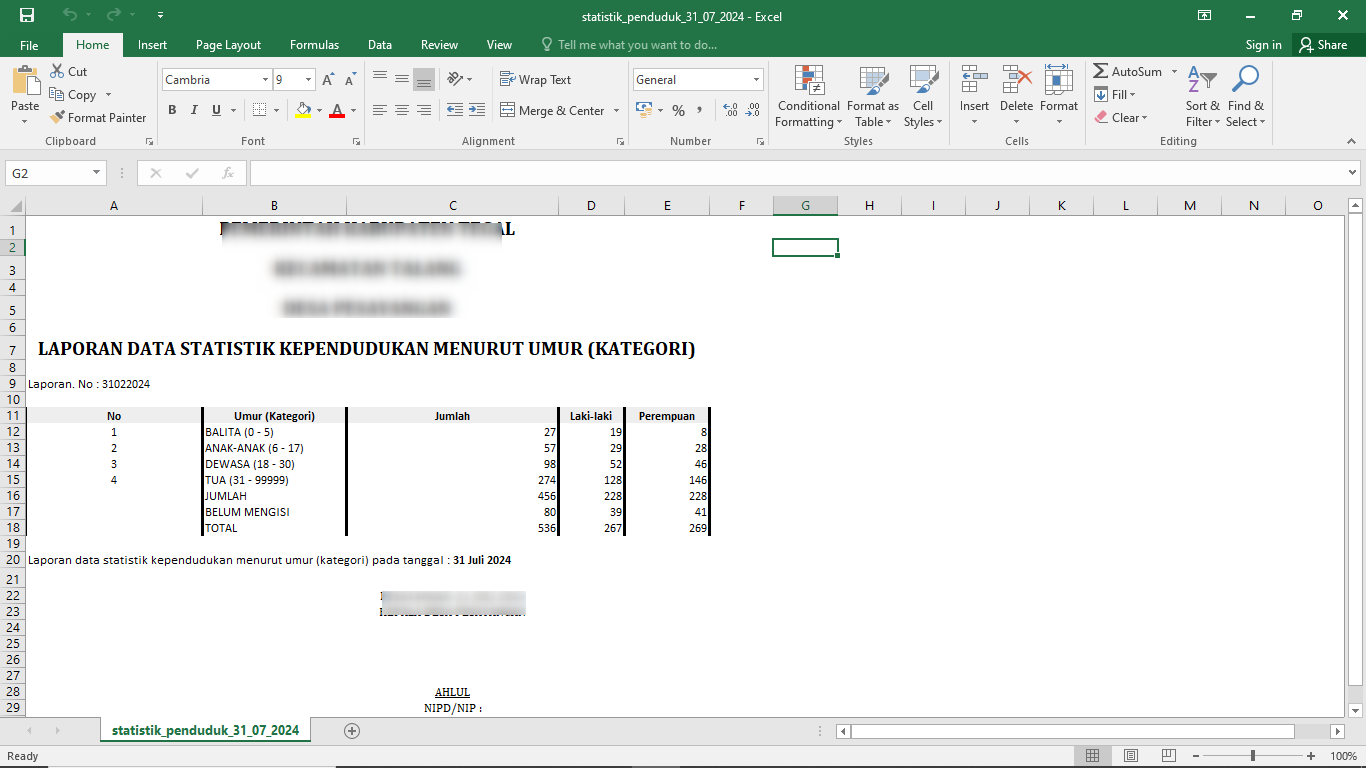Apply Comma Style format
The height and width of the screenshot is (768, 1366).
click(700, 110)
